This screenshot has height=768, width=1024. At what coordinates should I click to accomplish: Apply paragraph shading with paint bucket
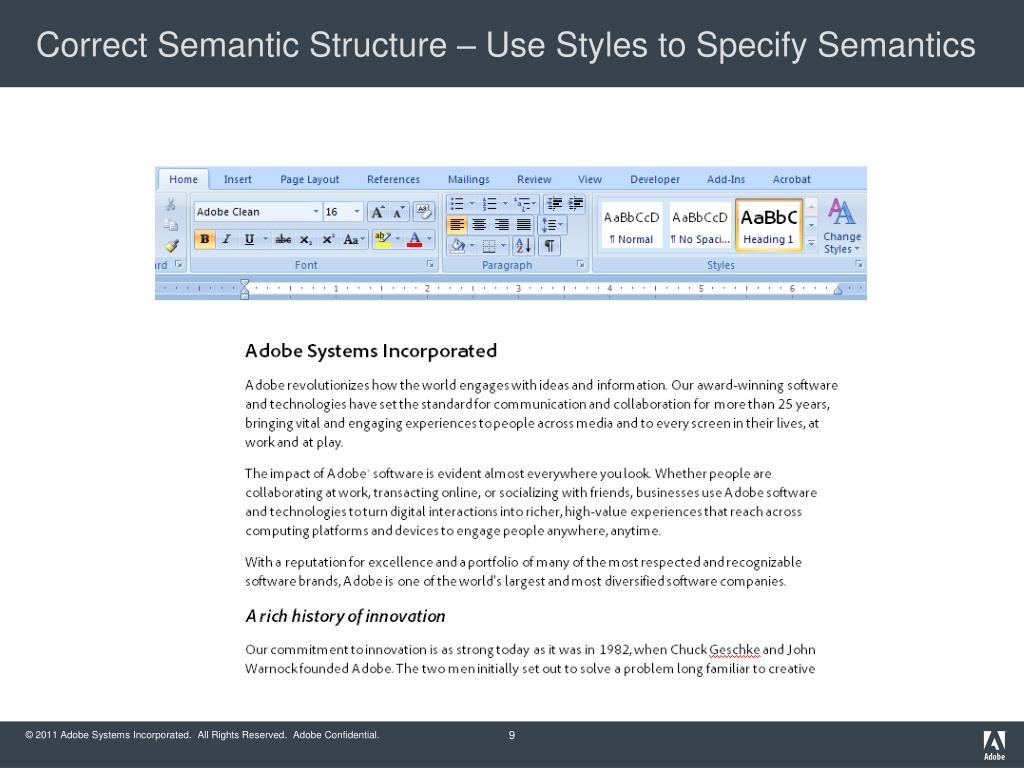457,246
